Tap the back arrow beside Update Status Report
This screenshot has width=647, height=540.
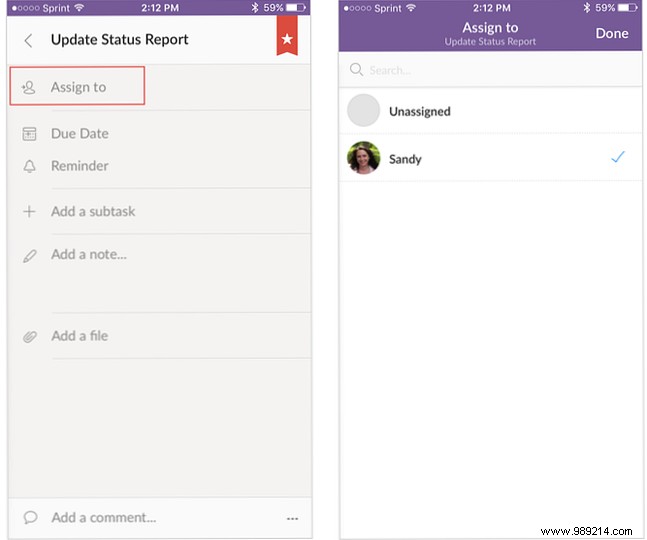point(28,41)
